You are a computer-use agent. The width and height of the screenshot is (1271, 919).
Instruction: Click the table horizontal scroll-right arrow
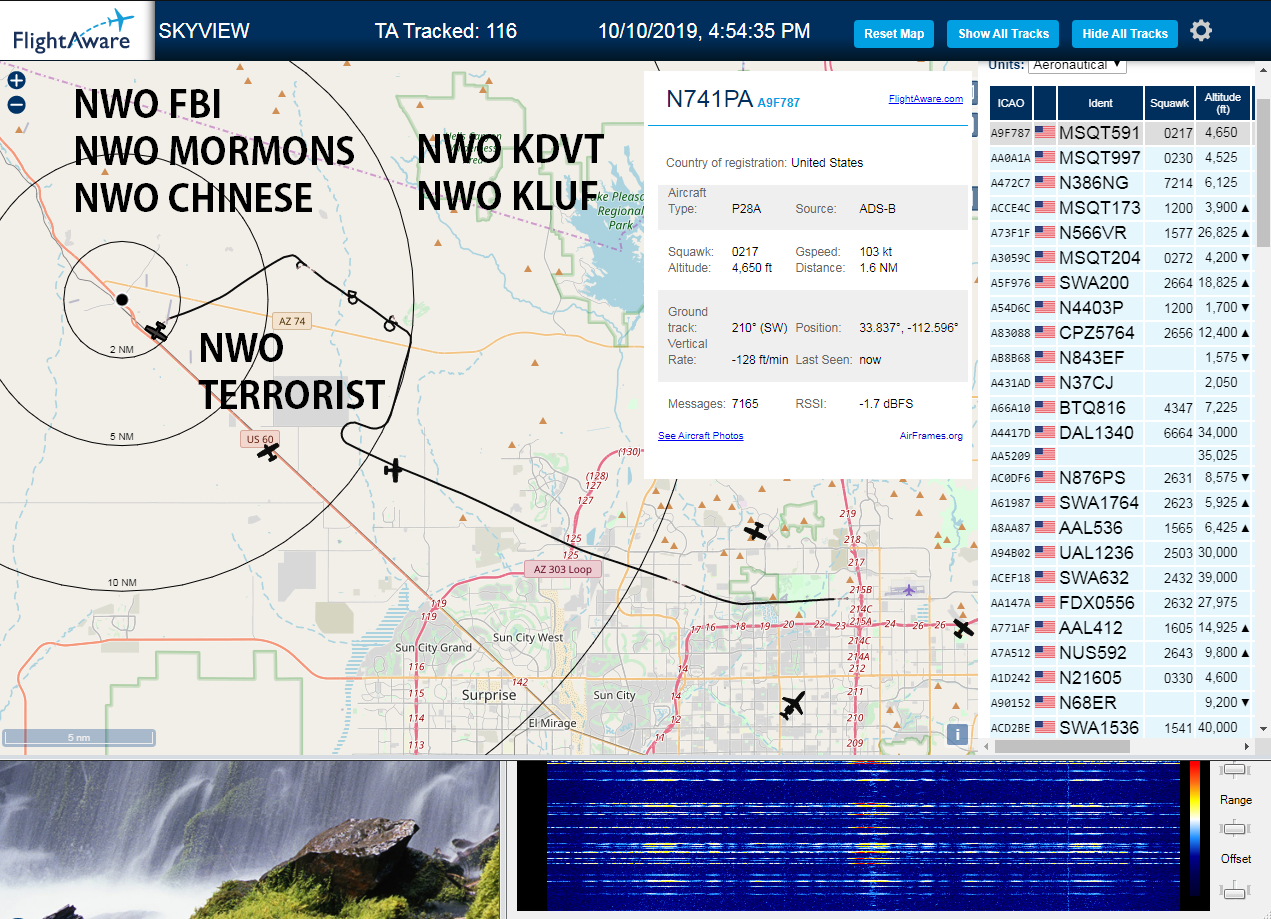[x=1247, y=746]
